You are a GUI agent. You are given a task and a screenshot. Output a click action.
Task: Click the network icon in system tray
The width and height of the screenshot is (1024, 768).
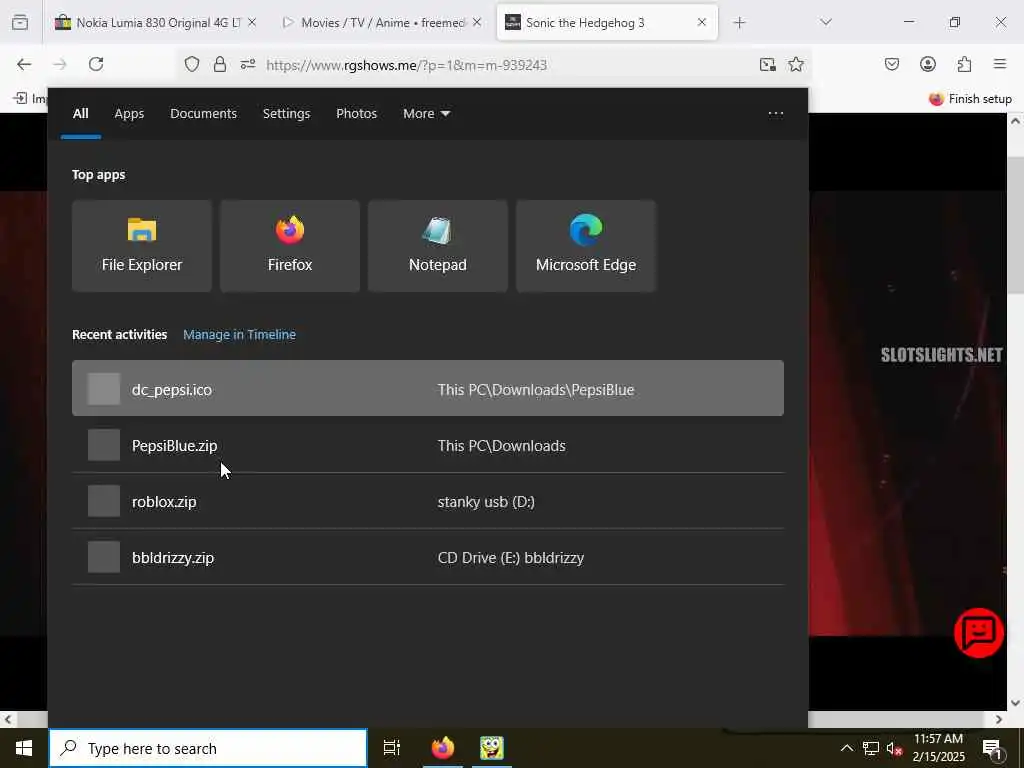click(871, 748)
